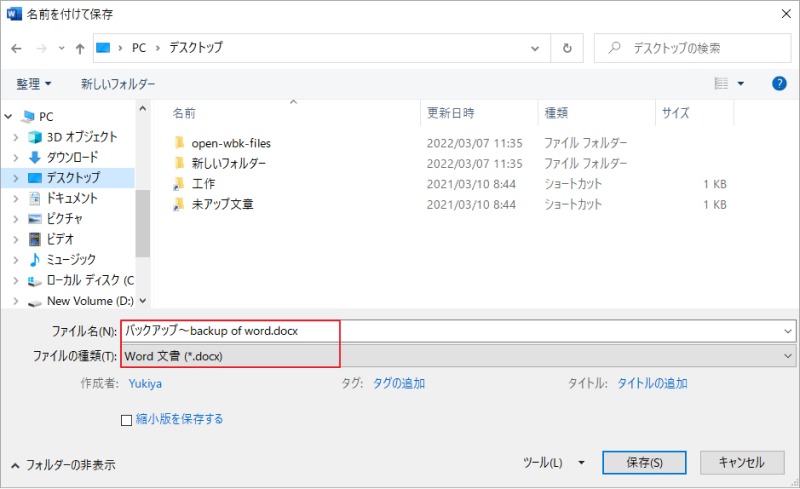Viewport: 800px width, 489px height.
Task: Sort by the サイズ column header
Action: click(x=676, y=113)
